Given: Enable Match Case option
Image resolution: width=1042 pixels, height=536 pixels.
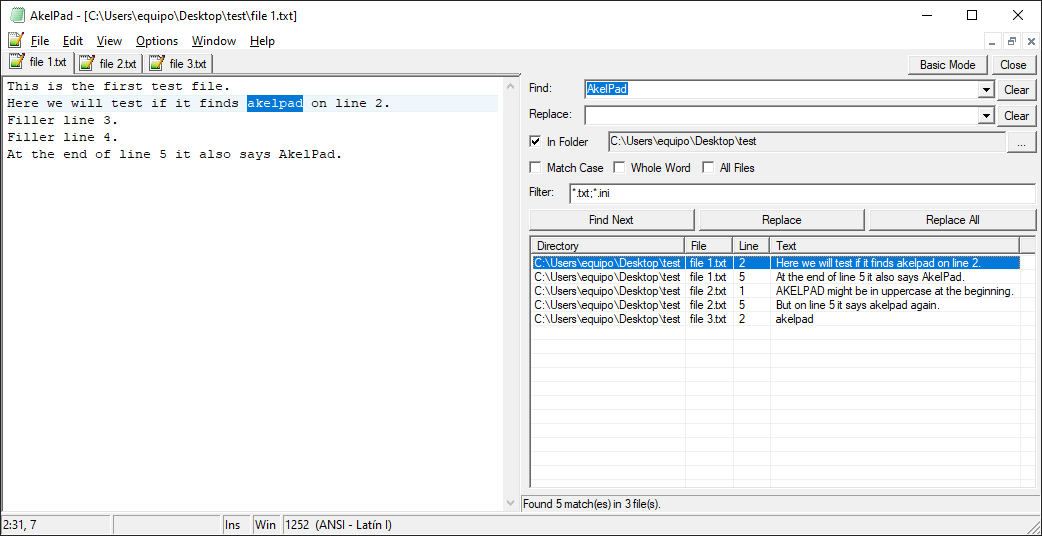Looking at the screenshot, I should point(535,167).
